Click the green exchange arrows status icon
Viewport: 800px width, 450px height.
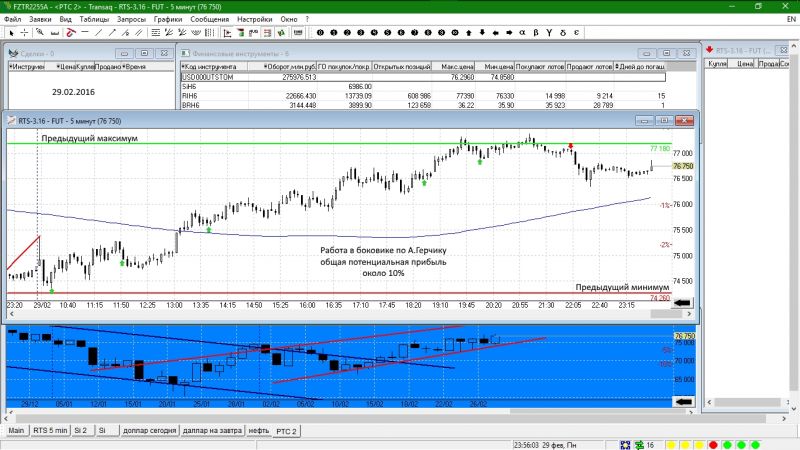click(x=639, y=445)
